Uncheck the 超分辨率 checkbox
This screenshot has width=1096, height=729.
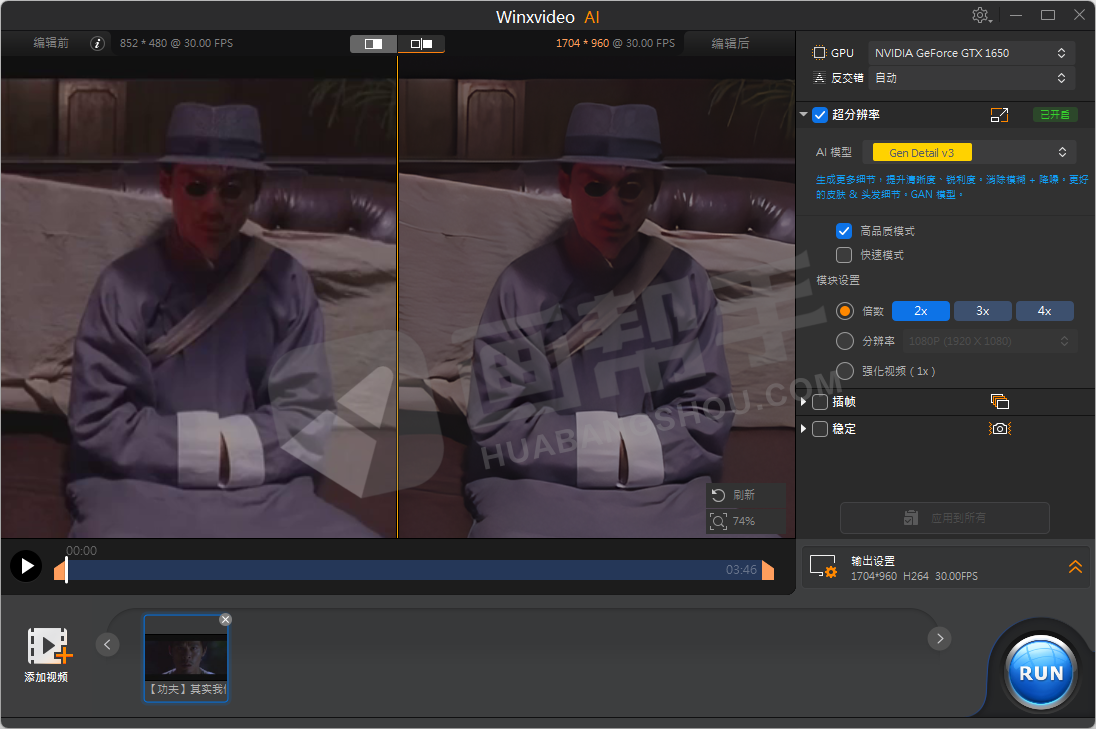click(820, 115)
